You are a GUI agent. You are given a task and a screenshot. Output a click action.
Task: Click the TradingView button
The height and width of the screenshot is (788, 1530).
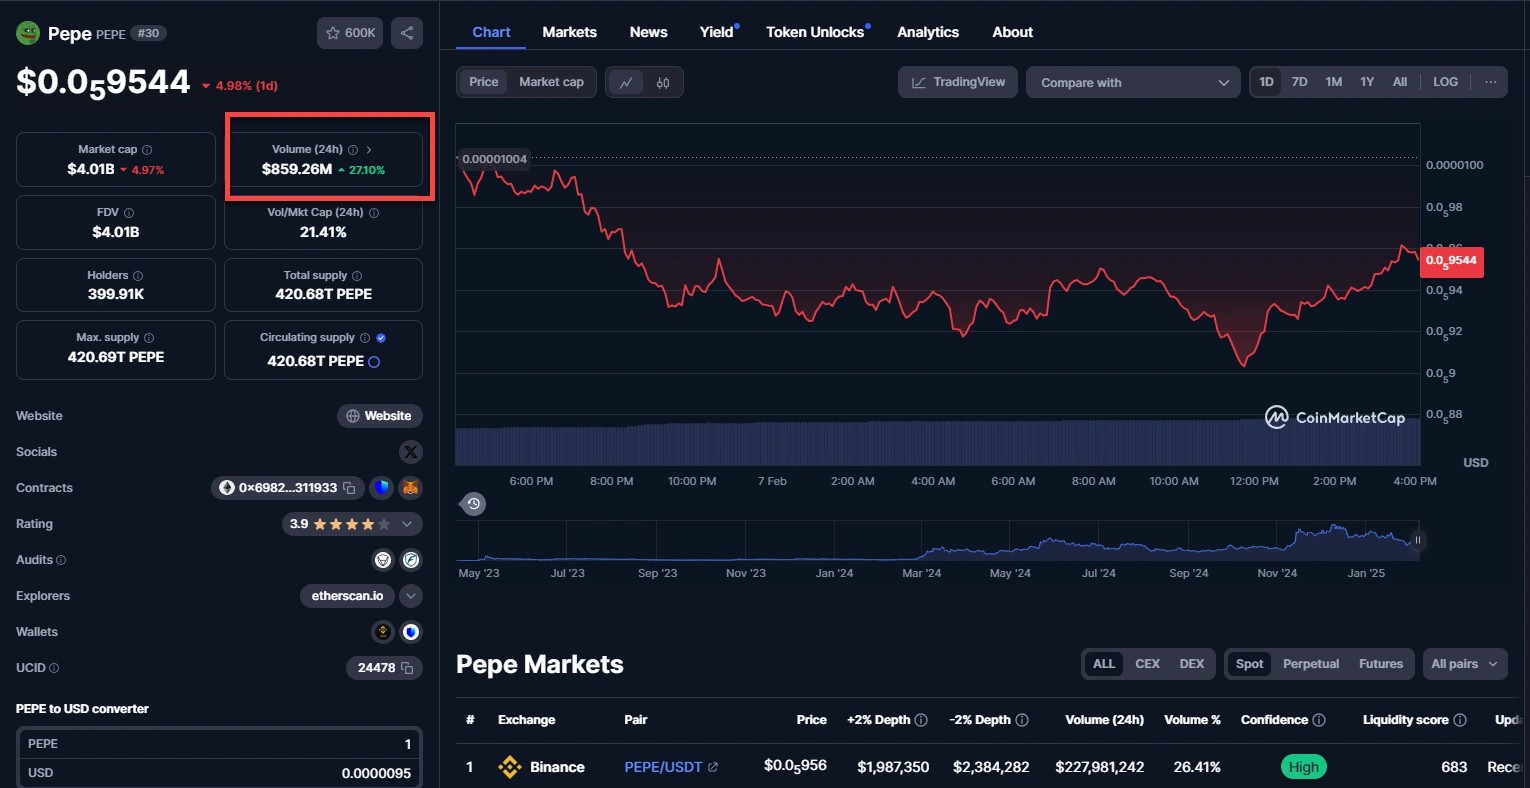[958, 82]
